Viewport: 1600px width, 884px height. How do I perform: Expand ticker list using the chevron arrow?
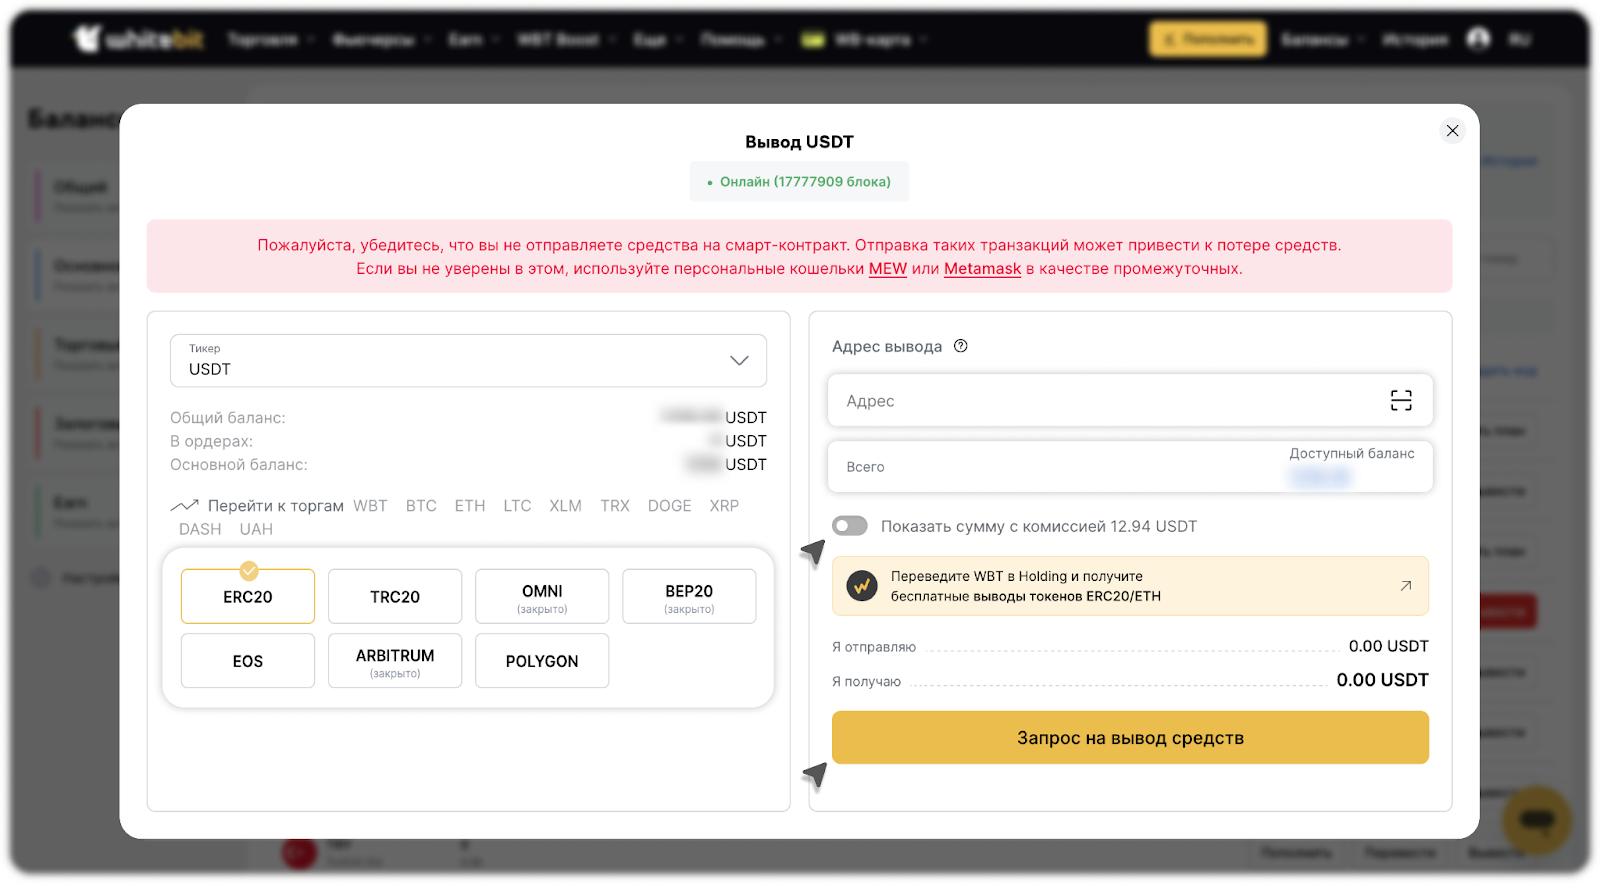coord(739,361)
